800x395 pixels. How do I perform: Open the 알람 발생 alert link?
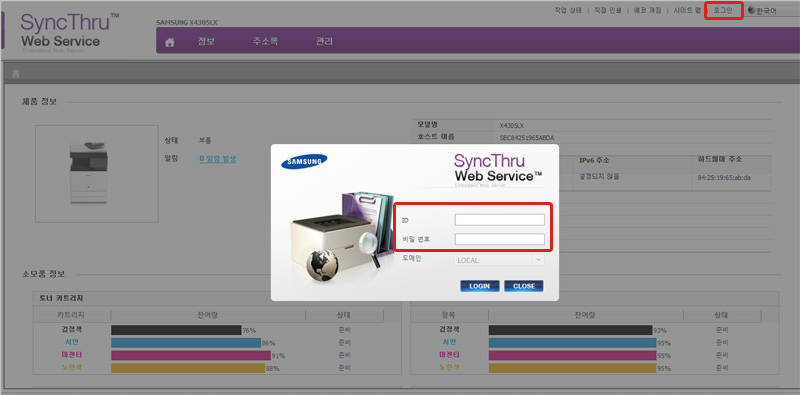(x=218, y=159)
